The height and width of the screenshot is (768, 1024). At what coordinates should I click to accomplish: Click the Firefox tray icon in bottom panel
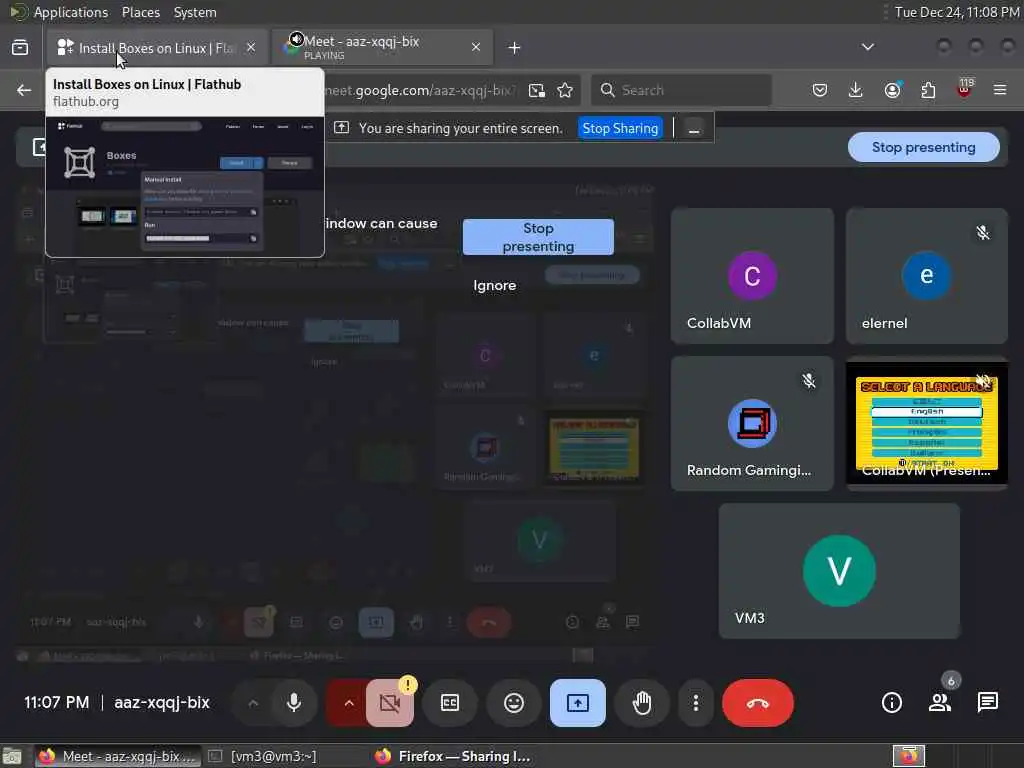(908, 756)
